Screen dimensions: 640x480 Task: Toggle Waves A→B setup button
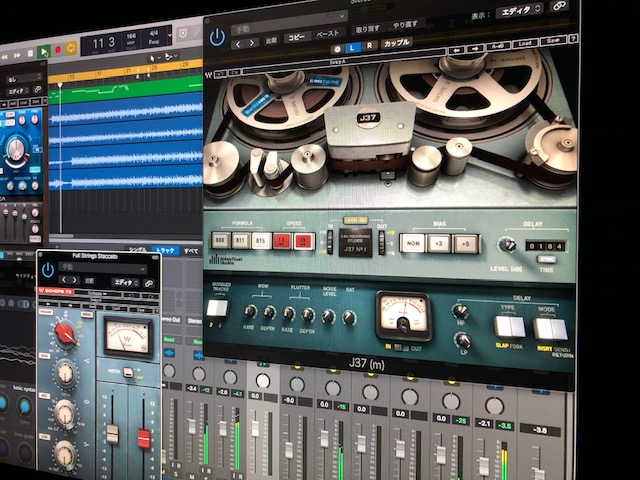(x=498, y=46)
